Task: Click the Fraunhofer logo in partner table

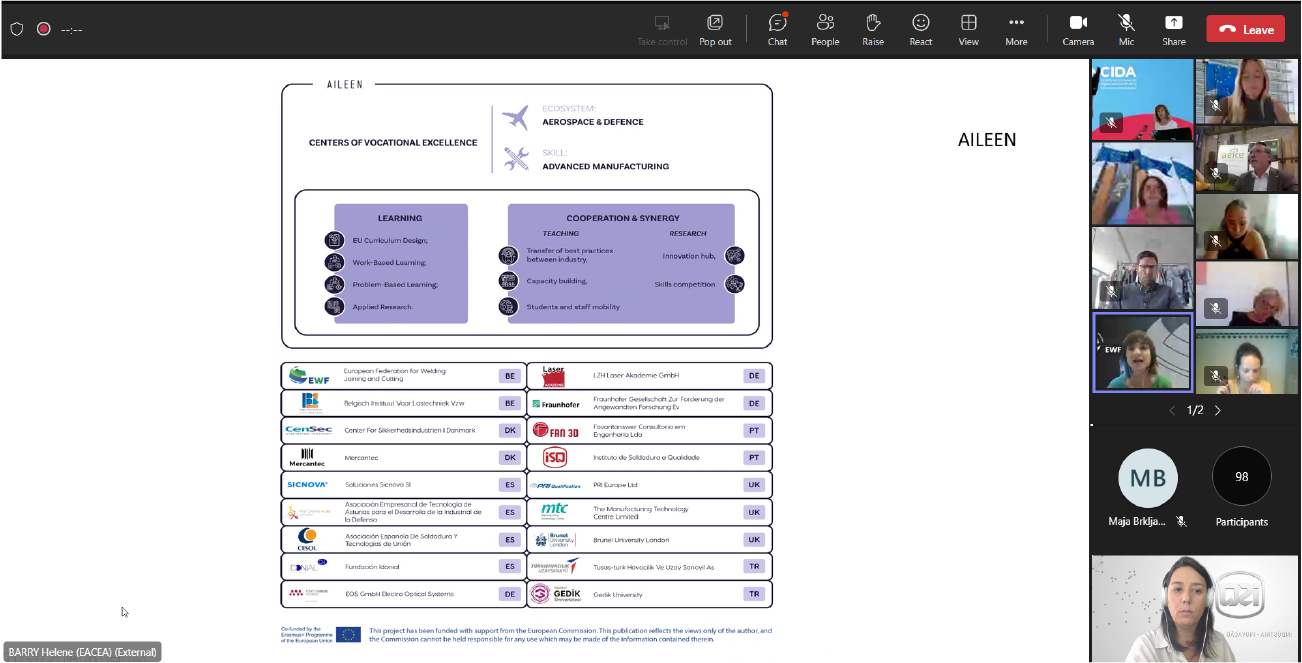Action: point(555,404)
